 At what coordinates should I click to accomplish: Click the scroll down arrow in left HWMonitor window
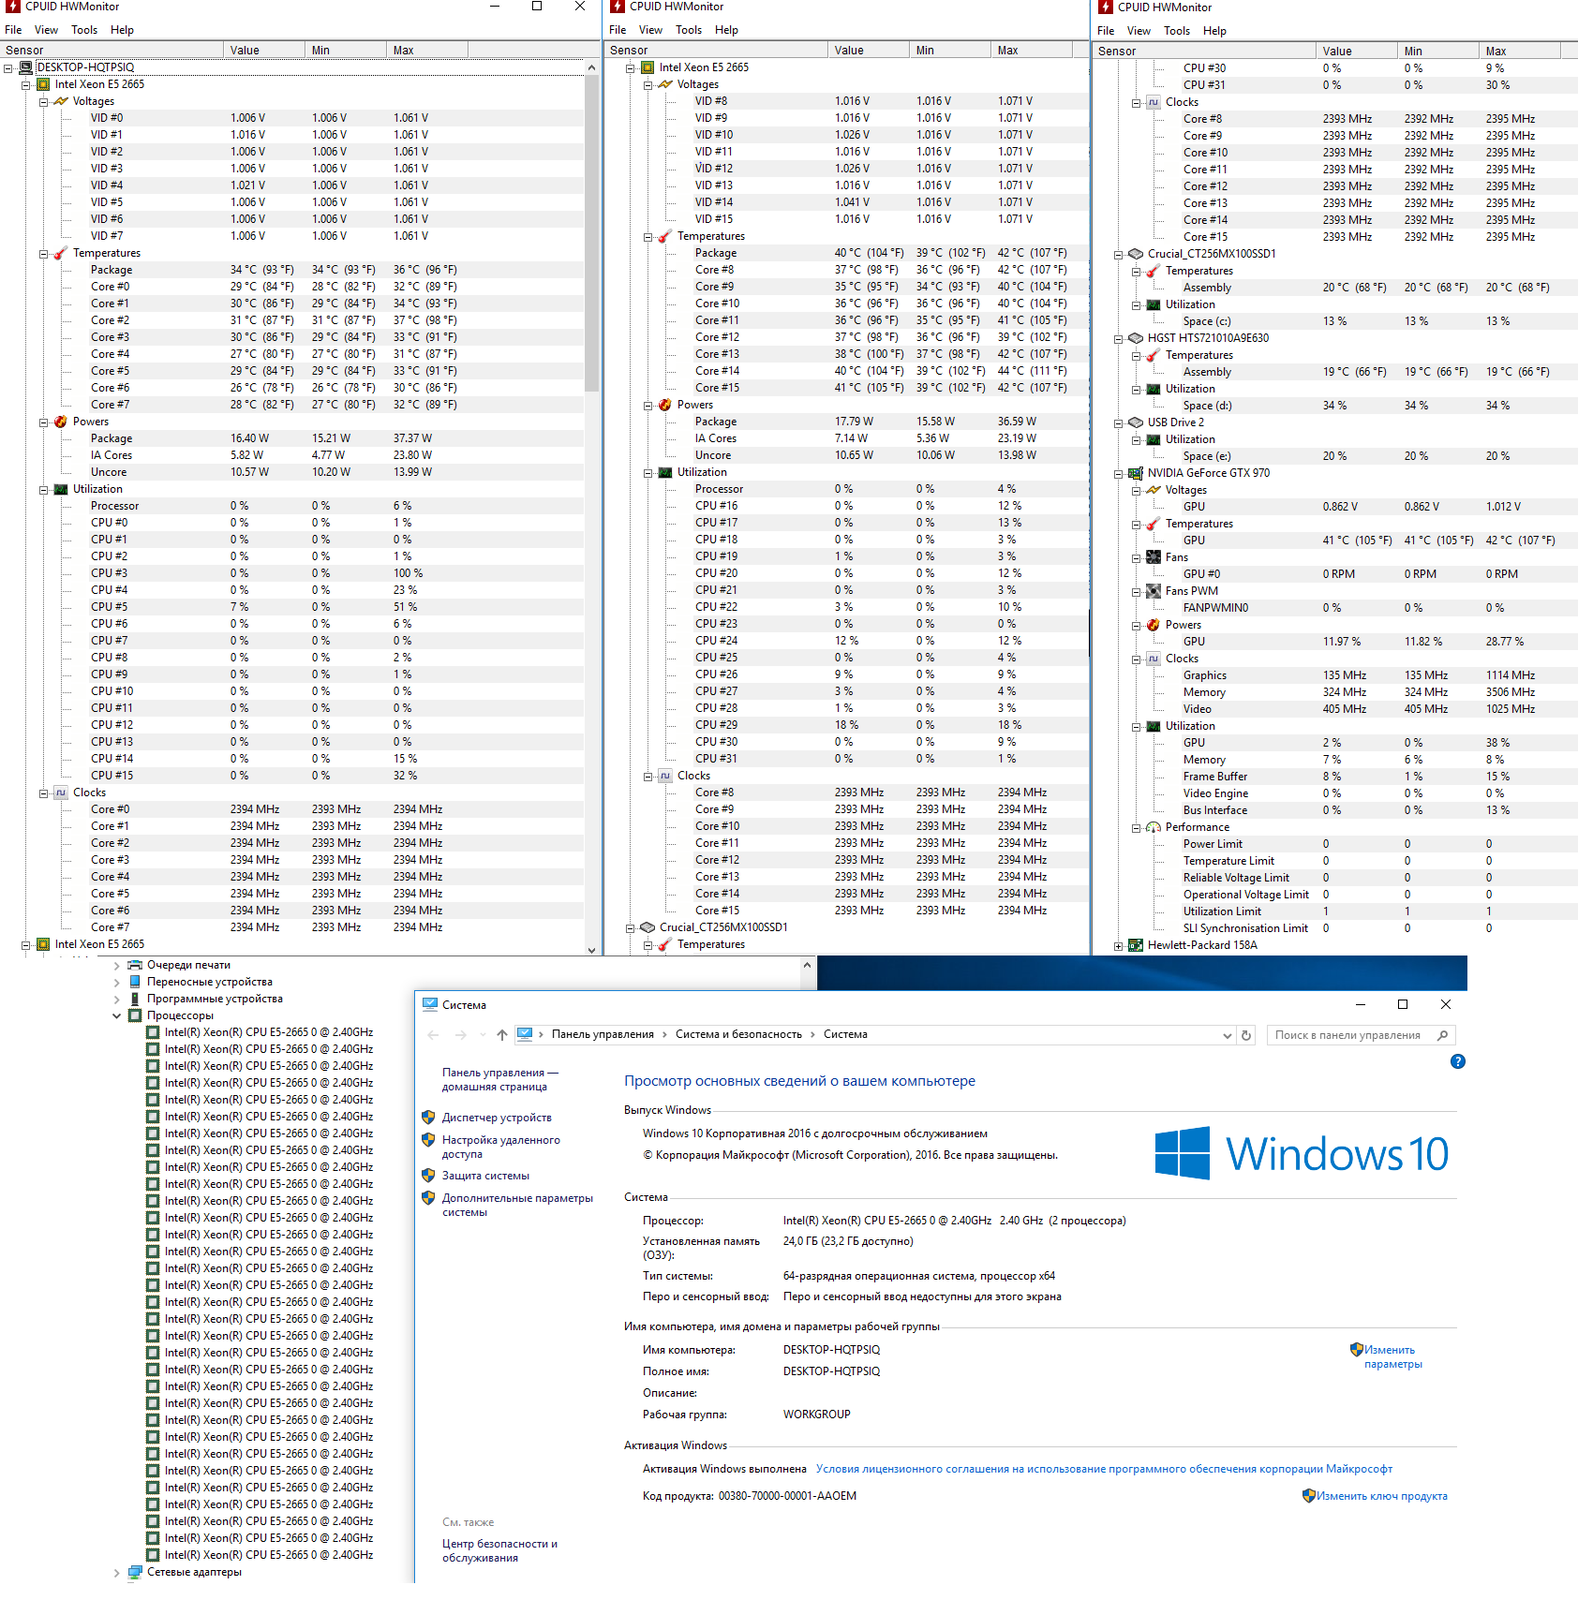tap(591, 950)
